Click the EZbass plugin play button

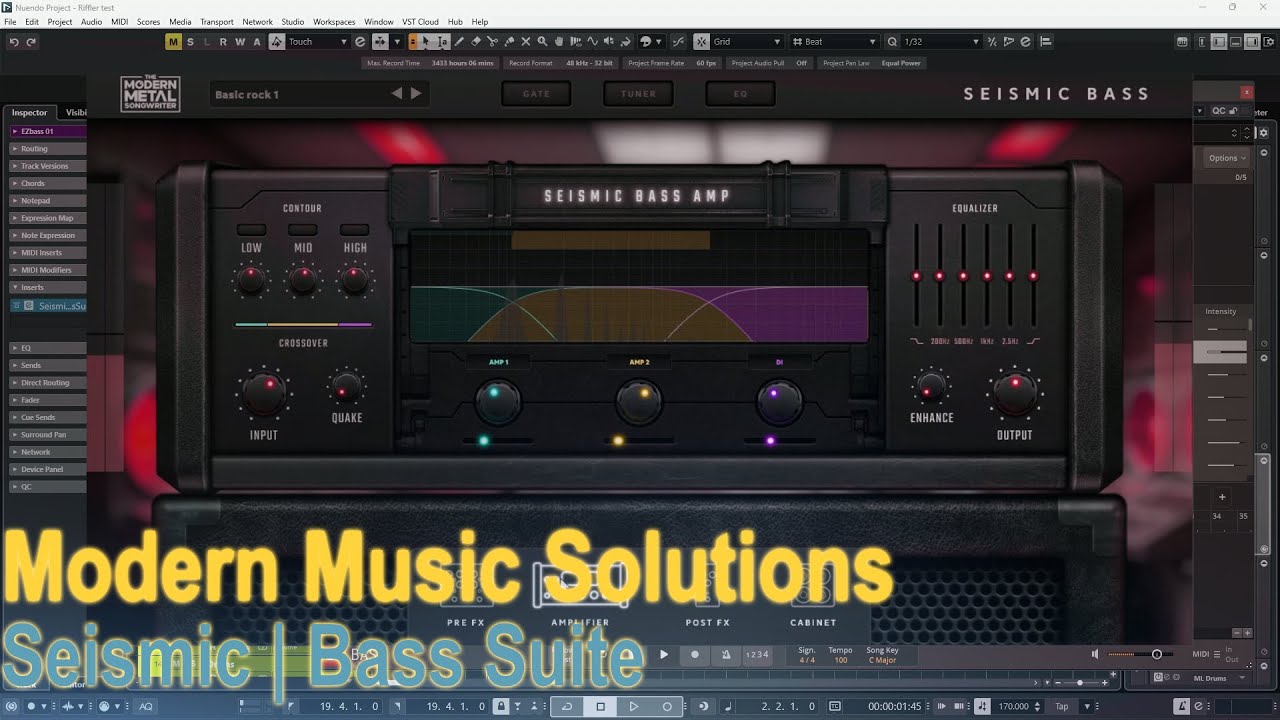(x=663, y=654)
